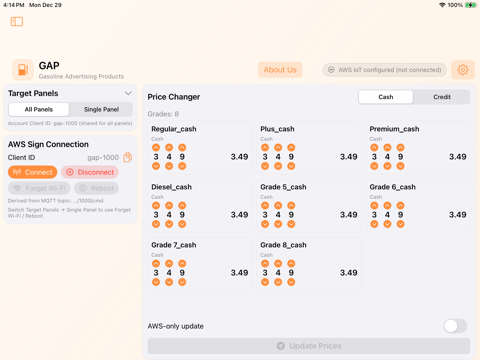This screenshot has height=360, width=480.
Task: Click the Regular_cash 3.49 price total
Action: (x=239, y=157)
